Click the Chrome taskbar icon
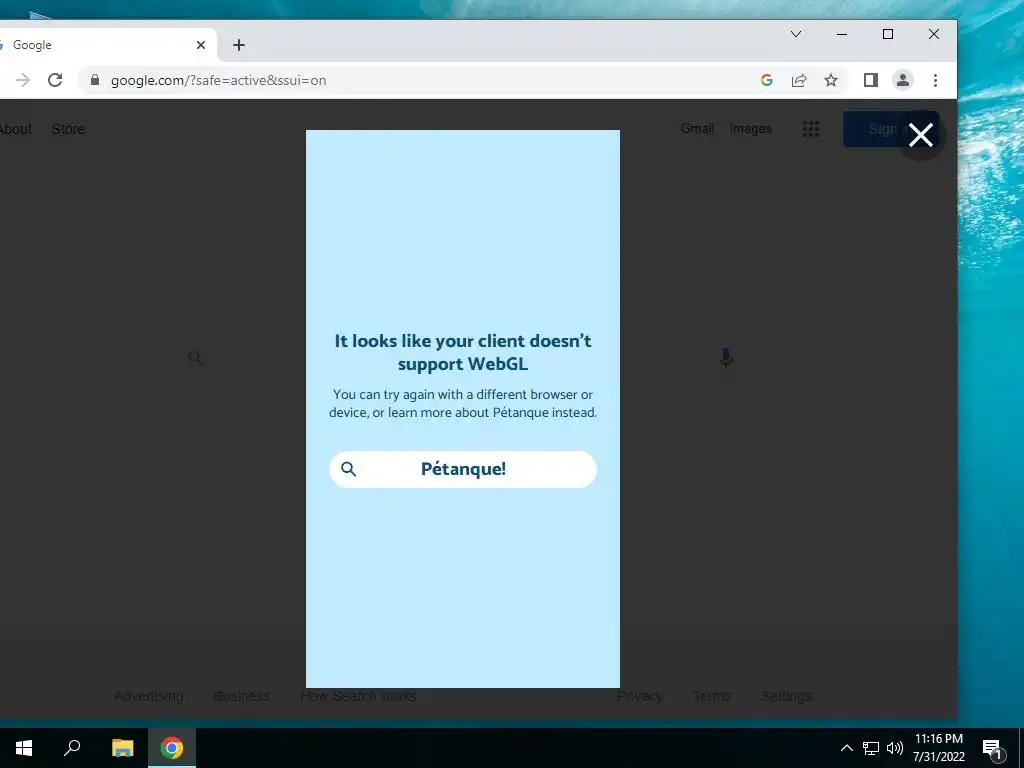The image size is (1024, 768). 172,748
